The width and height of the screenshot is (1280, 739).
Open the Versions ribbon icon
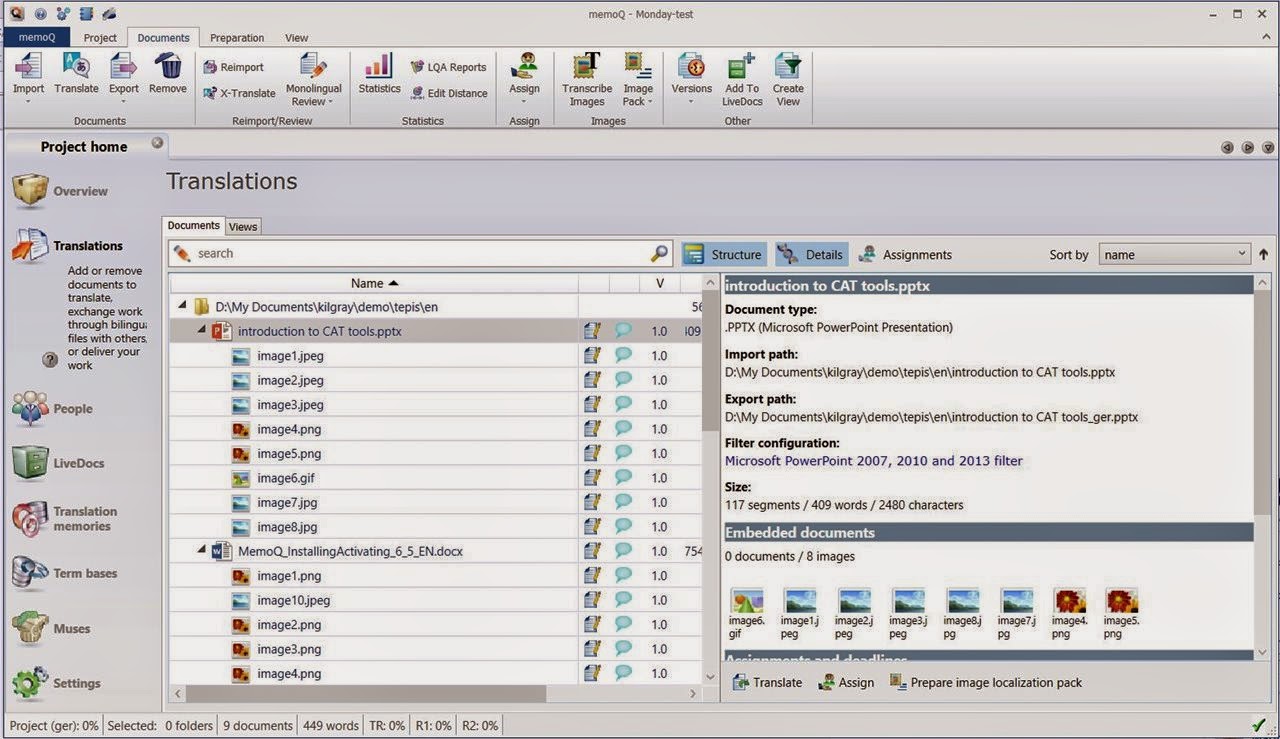(x=691, y=67)
